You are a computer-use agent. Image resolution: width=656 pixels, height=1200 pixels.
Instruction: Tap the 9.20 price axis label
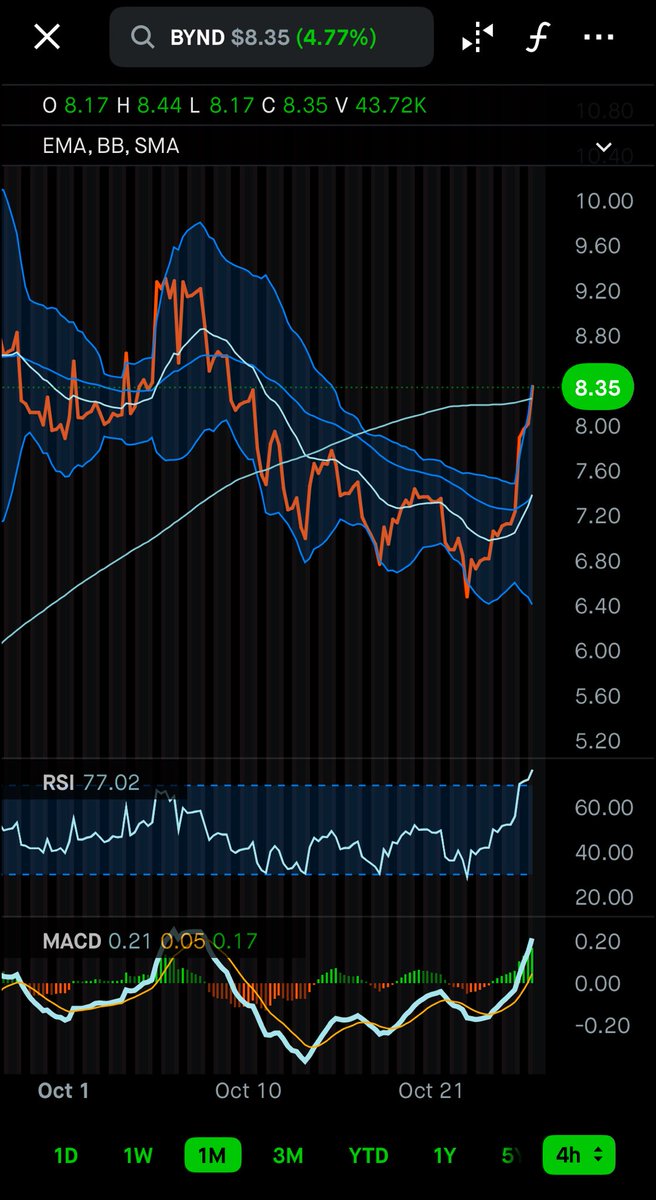pos(597,291)
